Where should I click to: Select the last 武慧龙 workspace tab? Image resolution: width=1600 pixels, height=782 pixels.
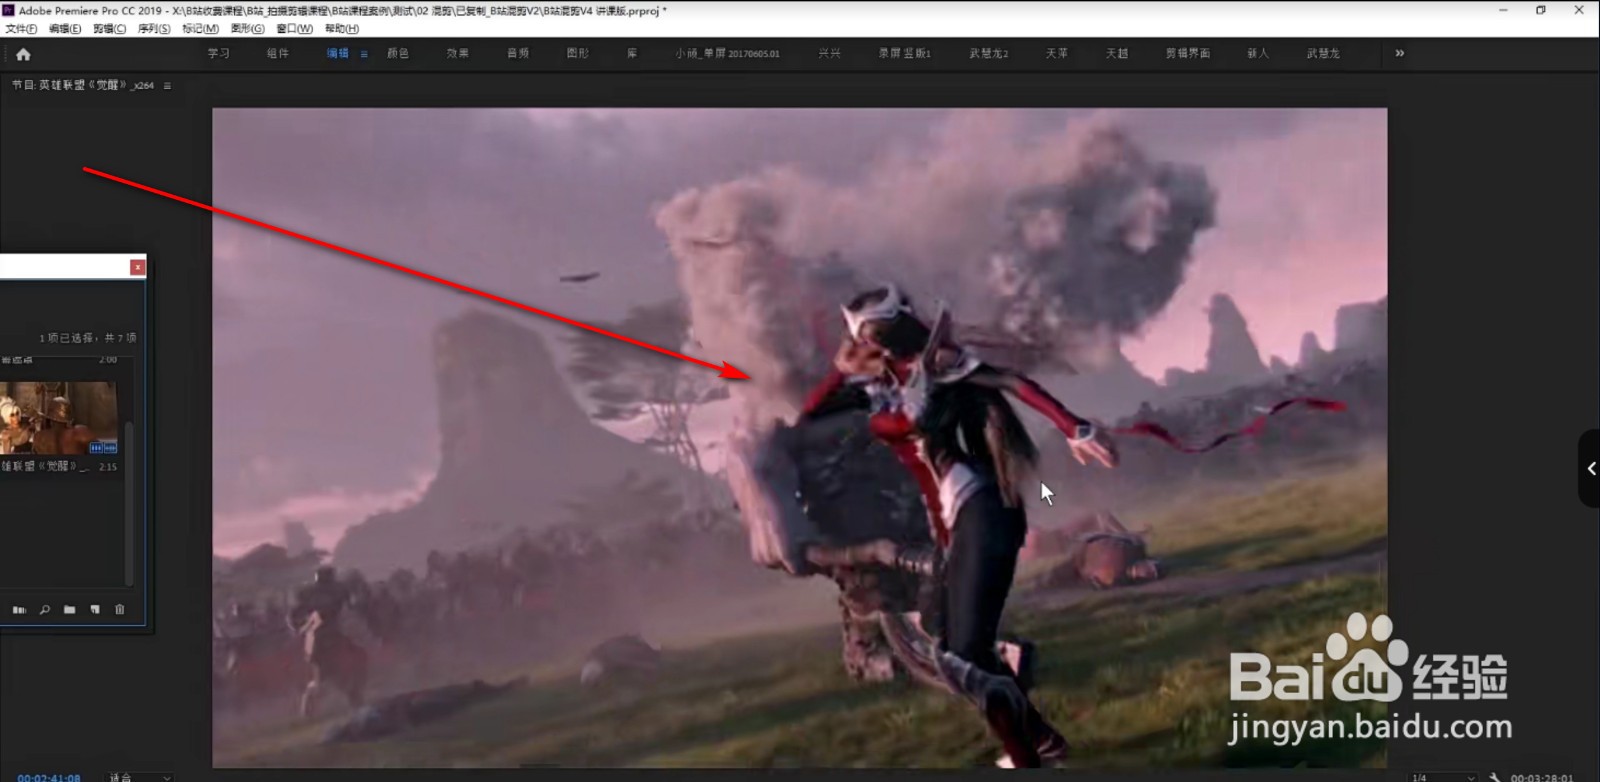1323,54
